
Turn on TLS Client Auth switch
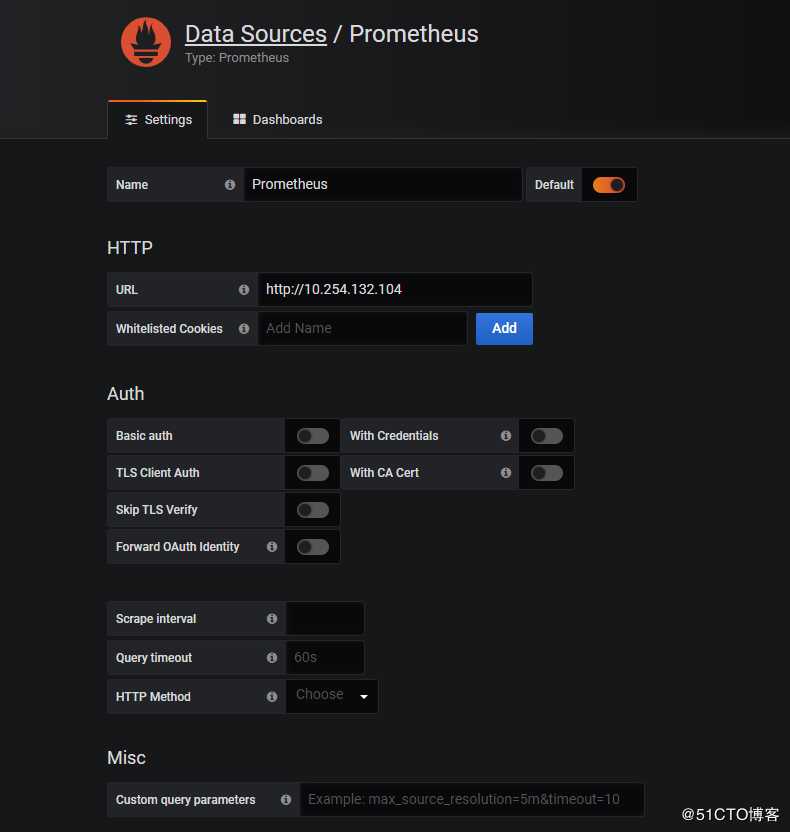coord(313,473)
